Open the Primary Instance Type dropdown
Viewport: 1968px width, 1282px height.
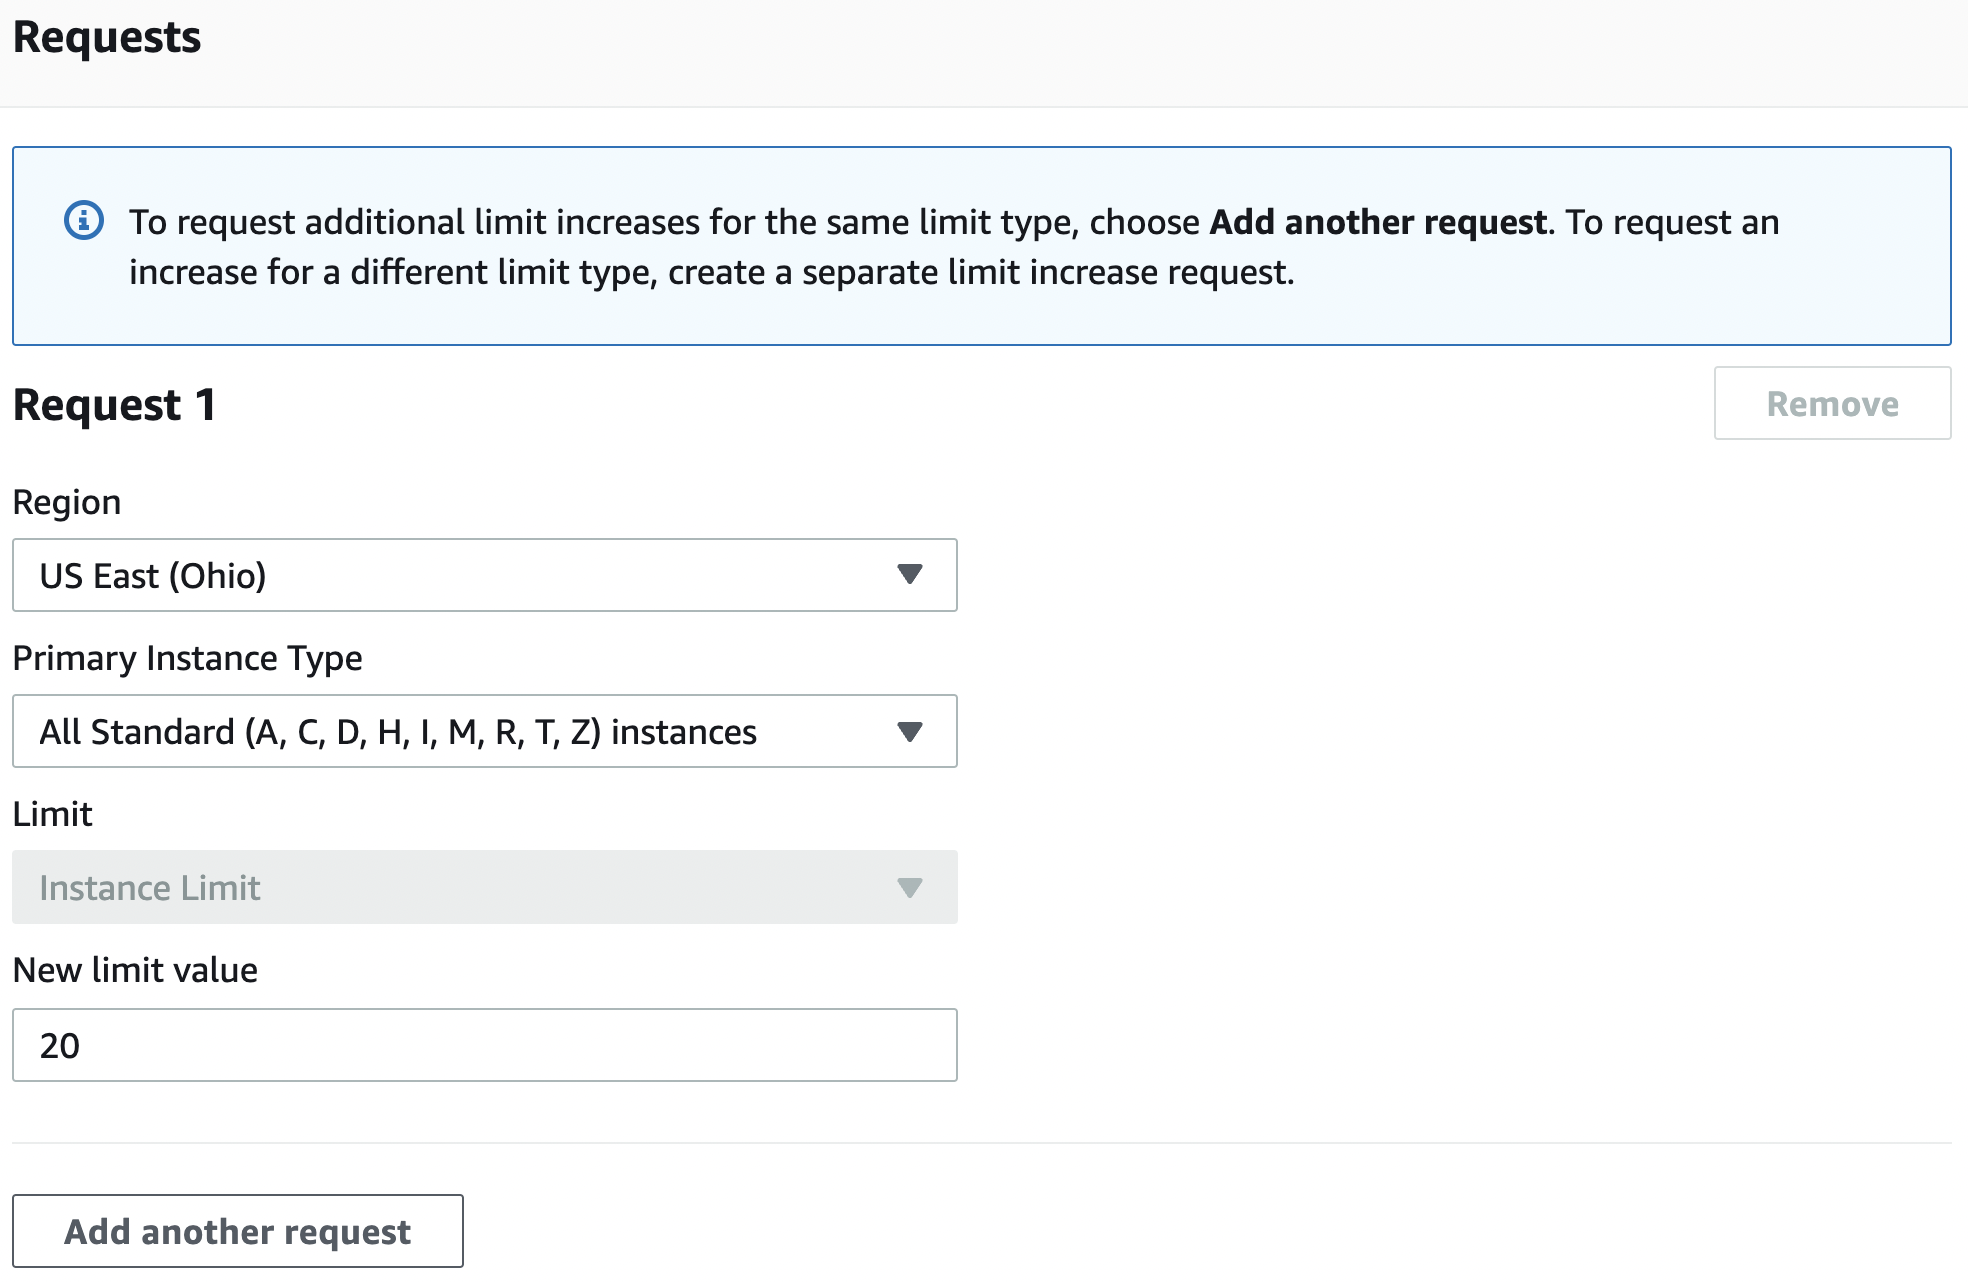coord(484,731)
